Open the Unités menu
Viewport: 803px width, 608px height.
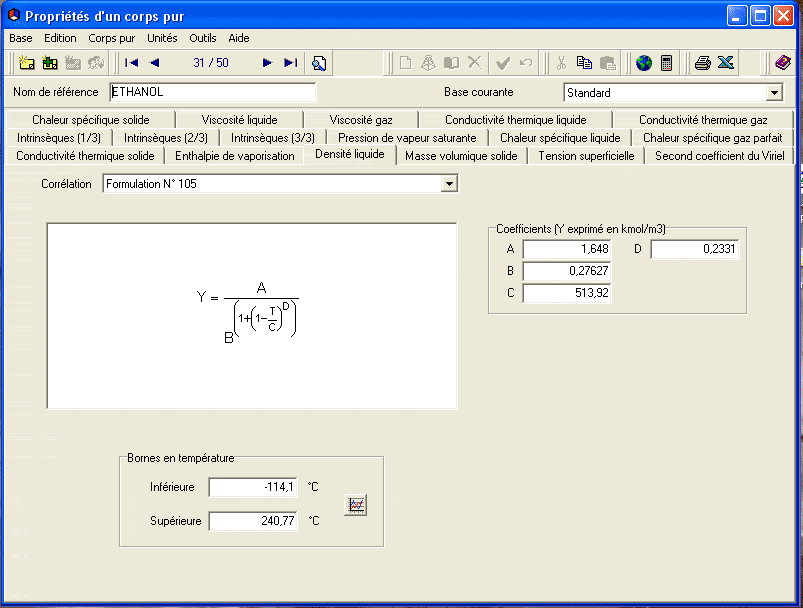162,38
